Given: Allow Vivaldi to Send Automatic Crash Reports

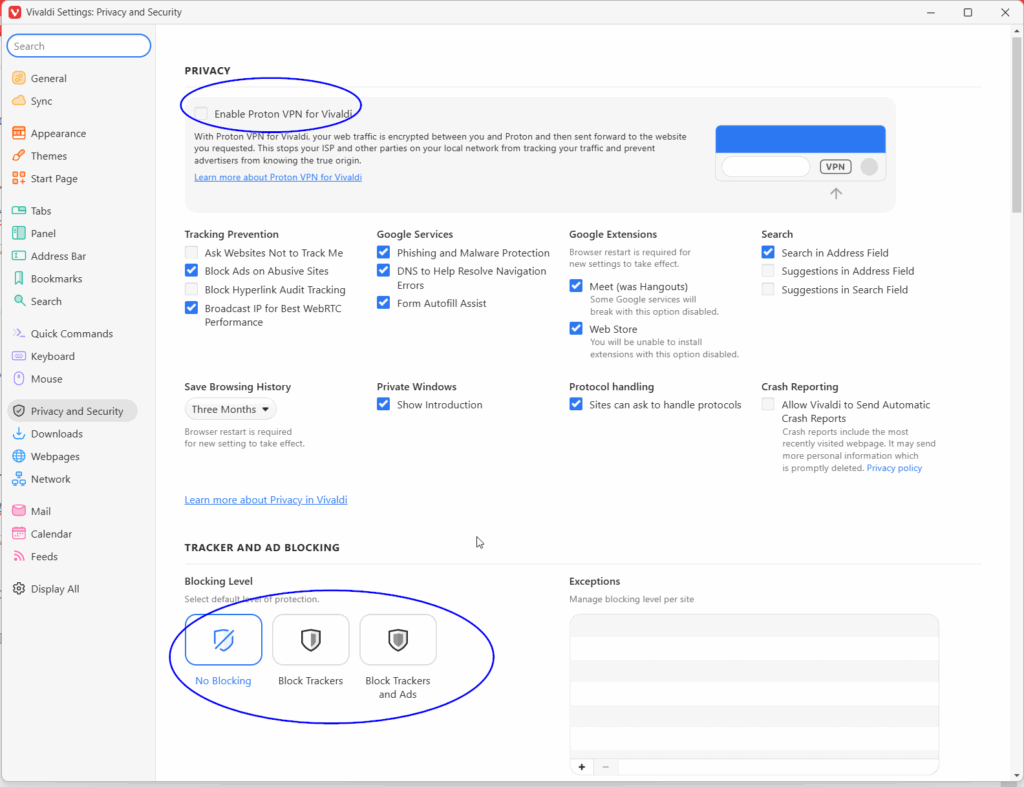Looking at the screenshot, I should tap(768, 405).
